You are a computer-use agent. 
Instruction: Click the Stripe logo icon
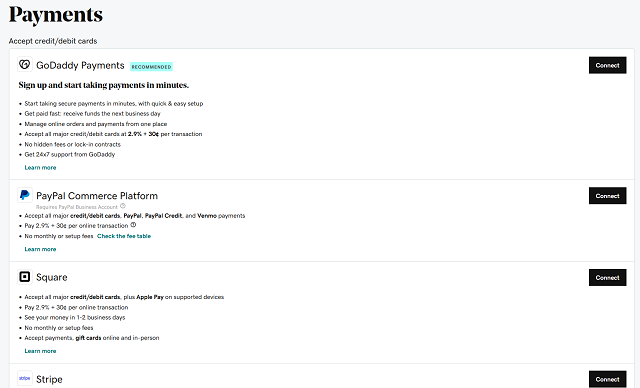click(24, 379)
